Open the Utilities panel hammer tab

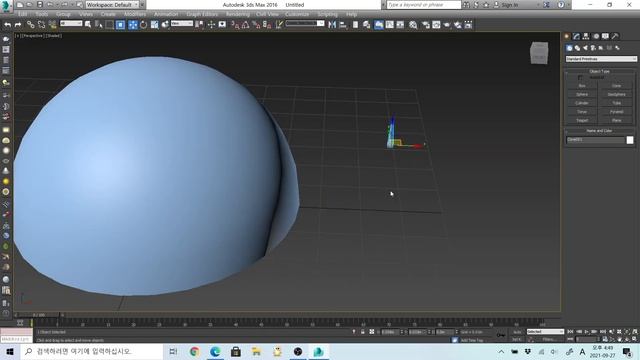pyautogui.click(x=615, y=36)
